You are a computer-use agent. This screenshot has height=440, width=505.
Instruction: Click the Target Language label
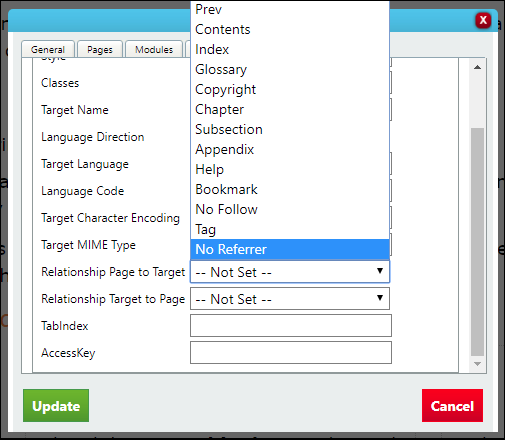(x=85, y=164)
